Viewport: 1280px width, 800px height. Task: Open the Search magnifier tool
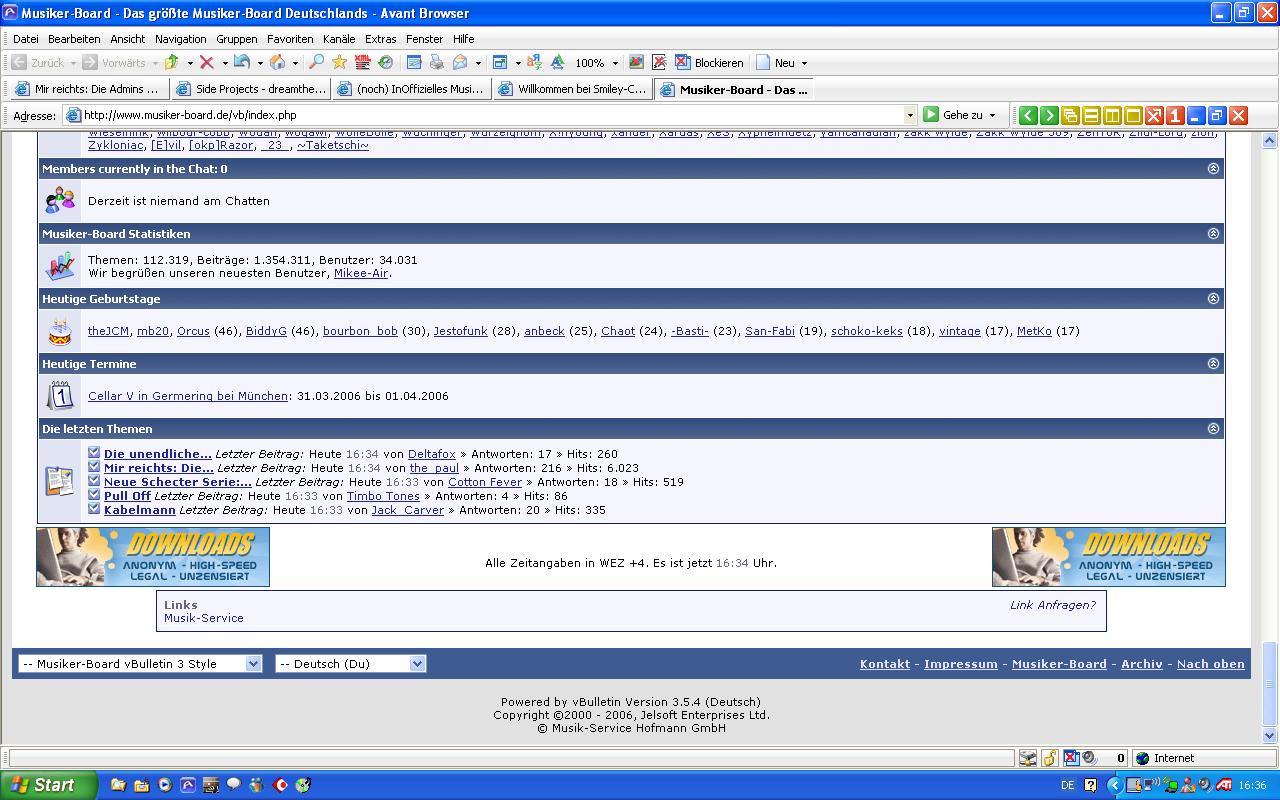coord(316,62)
